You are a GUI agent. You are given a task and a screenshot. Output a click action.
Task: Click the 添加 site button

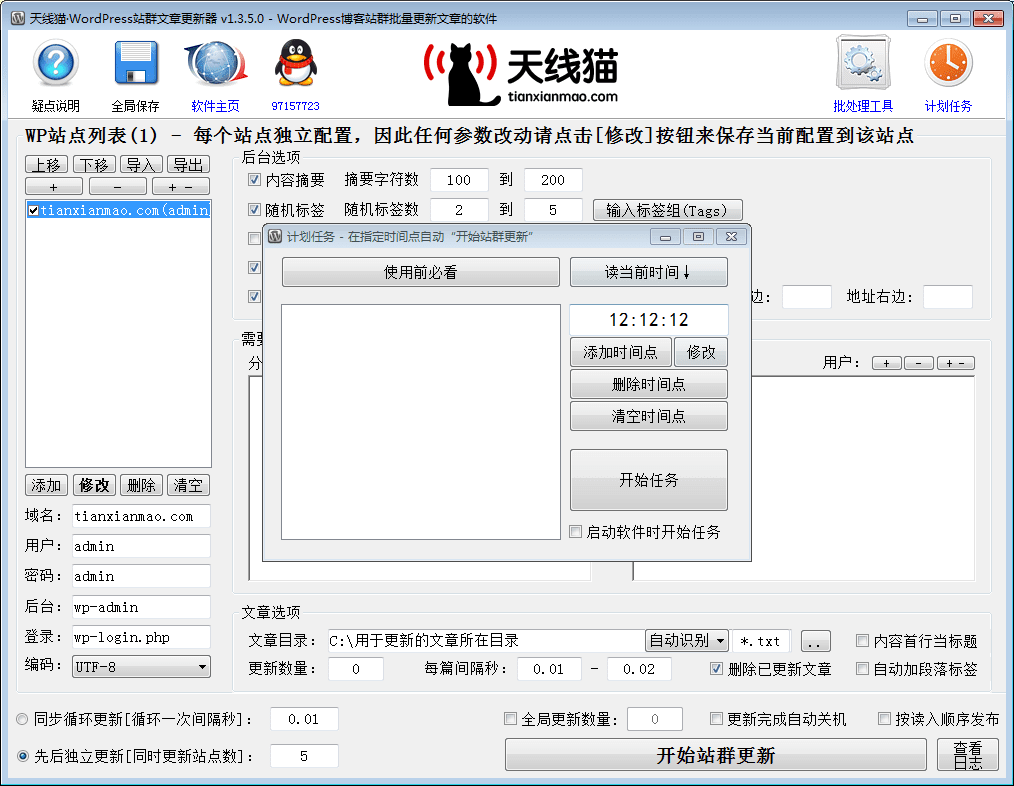pos(46,485)
